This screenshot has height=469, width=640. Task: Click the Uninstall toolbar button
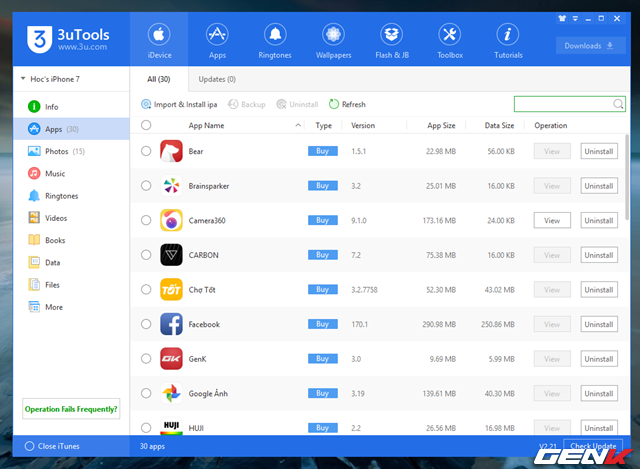[297, 104]
